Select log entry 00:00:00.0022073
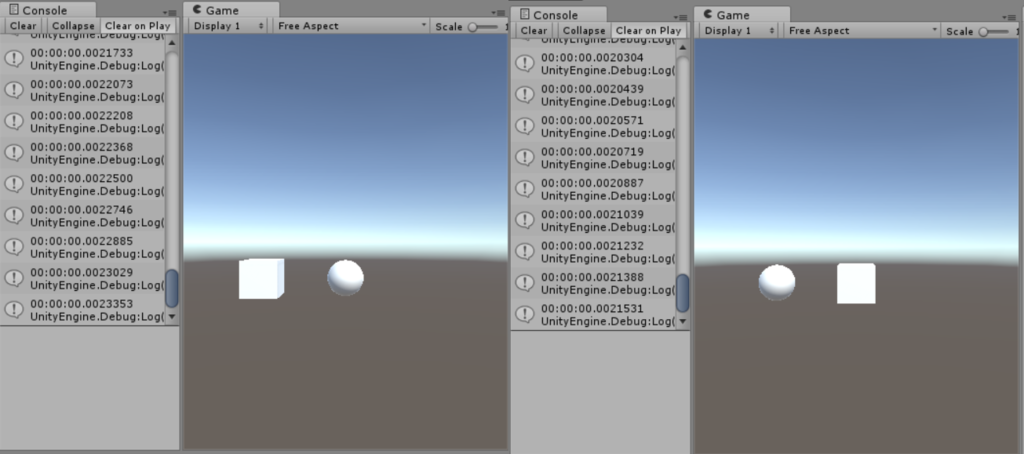This screenshot has height=454, width=1024. tap(83, 90)
